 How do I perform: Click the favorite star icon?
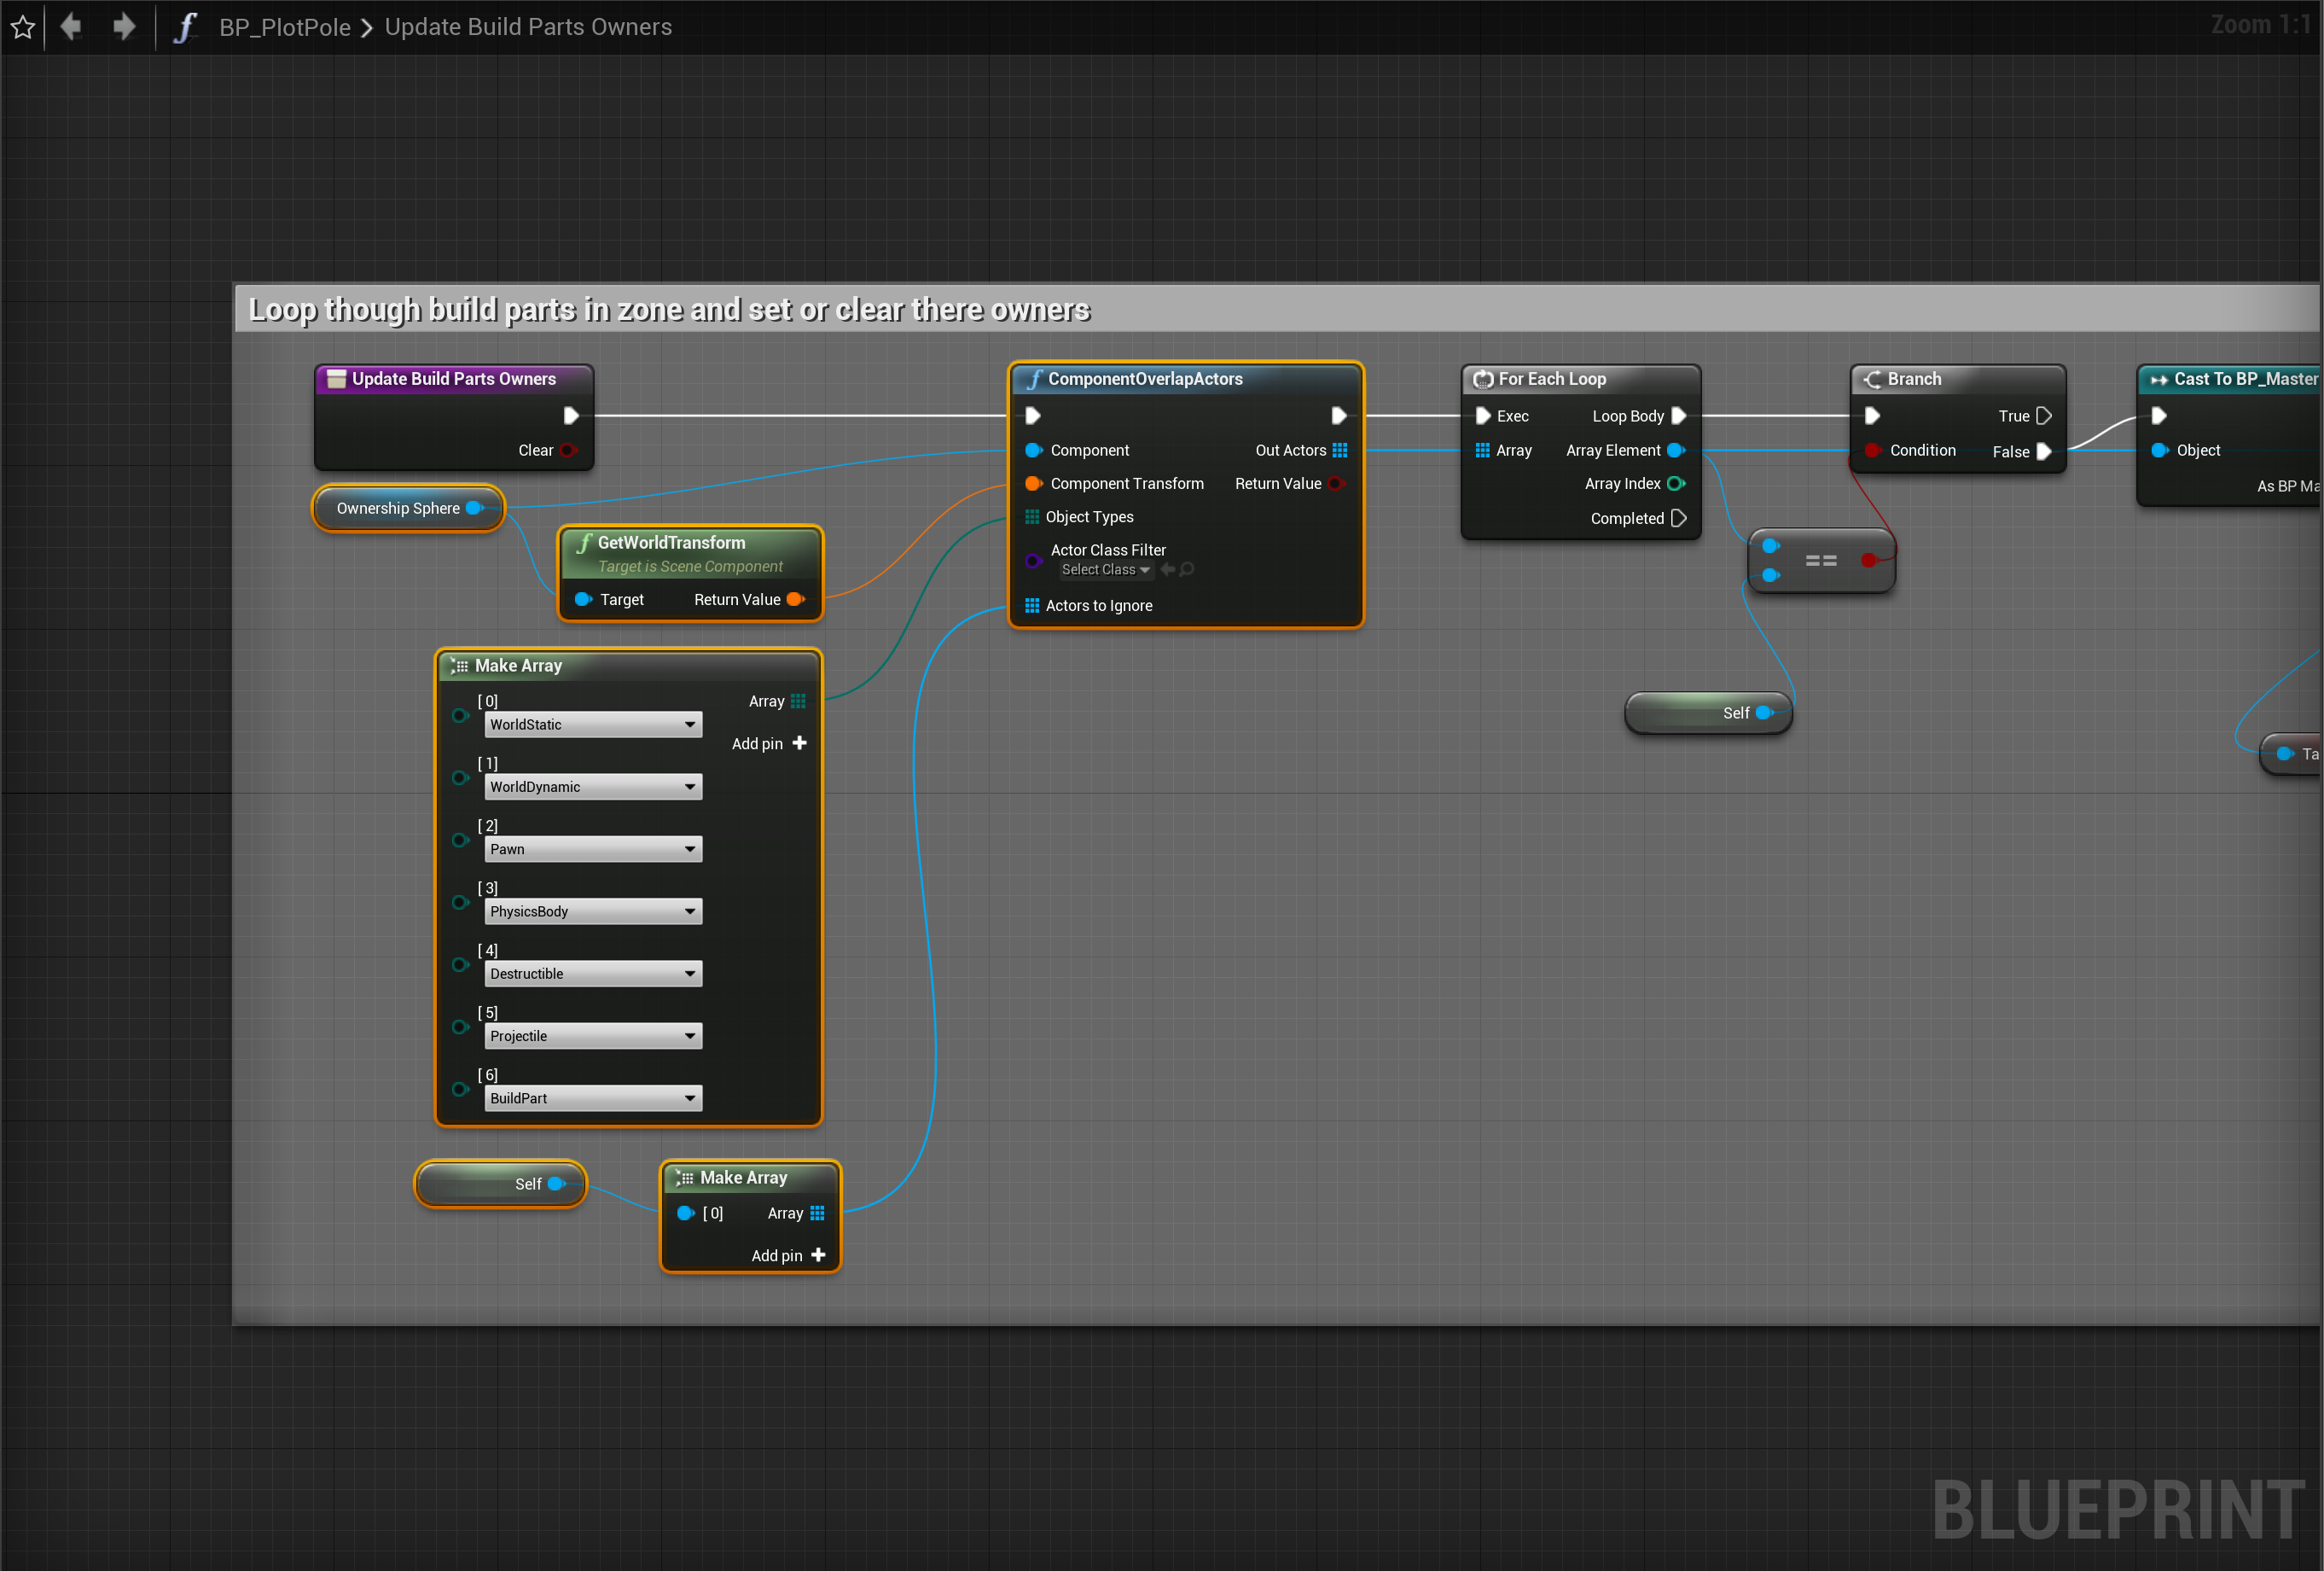(23, 27)
